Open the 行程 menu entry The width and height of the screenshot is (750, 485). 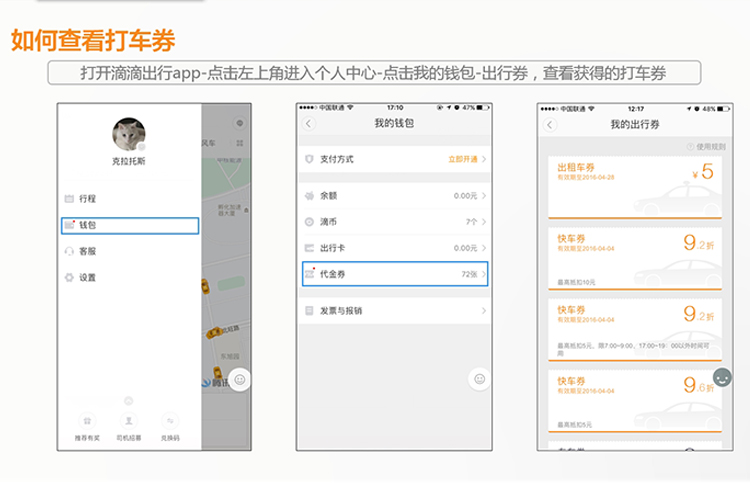(130, 198)
